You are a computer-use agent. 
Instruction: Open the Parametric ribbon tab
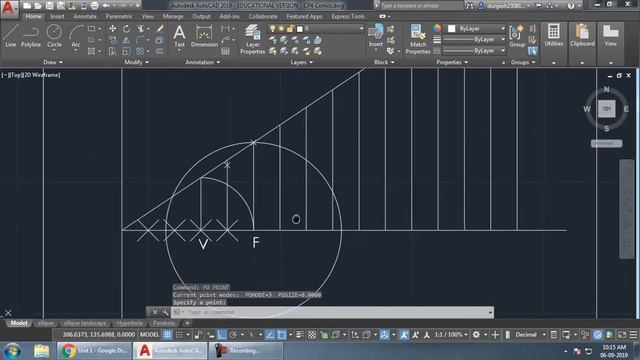119,16
